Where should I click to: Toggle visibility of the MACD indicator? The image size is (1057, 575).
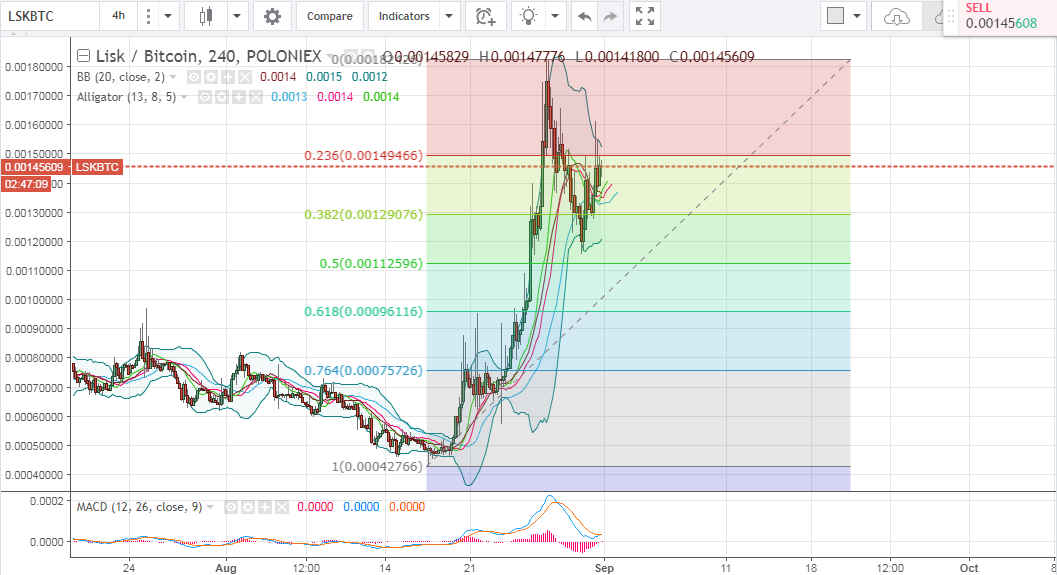point(231,507)
